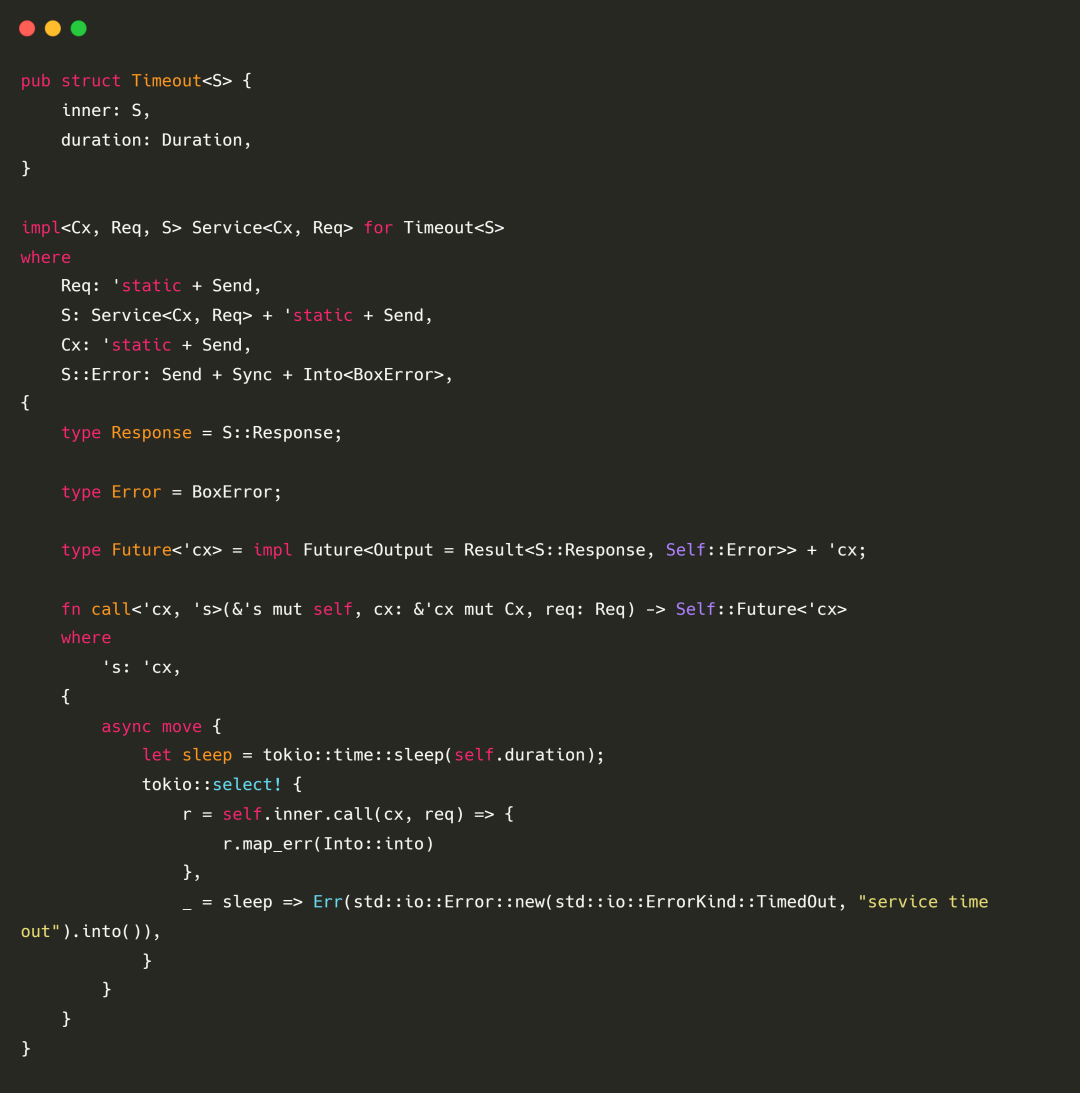Screen dimensions: 1080x1093
Task: Click the 'sleep' variable in let statement
Action: pos(207,755)
